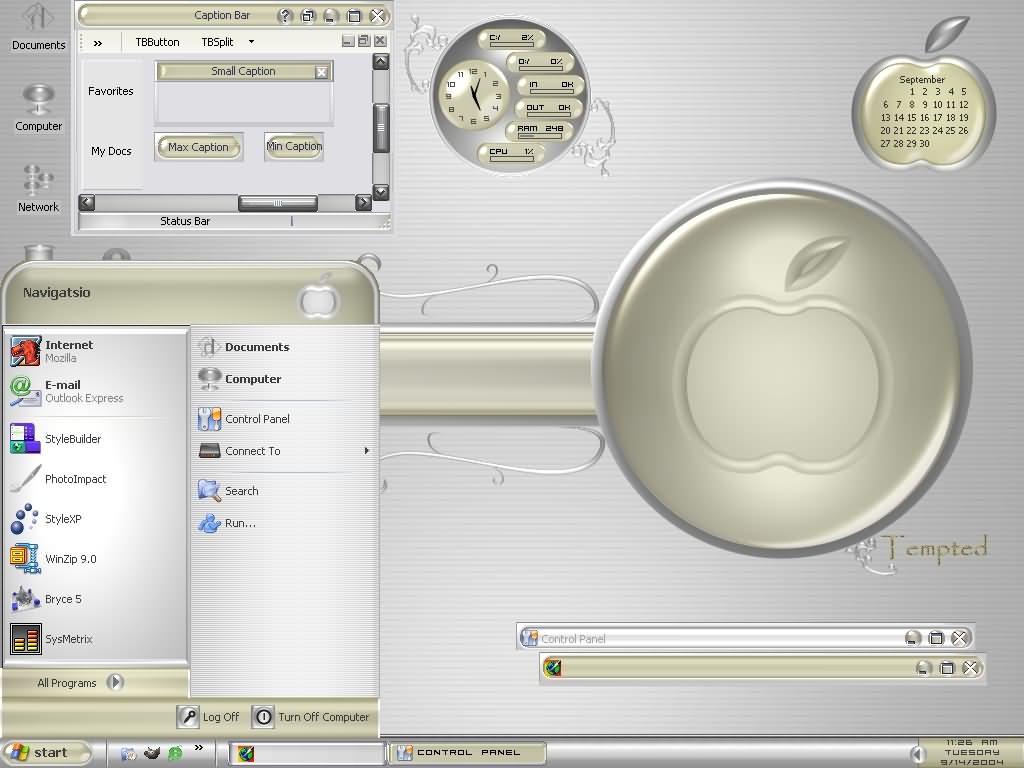Click globe icon in second minimized window

coord(552,667)
